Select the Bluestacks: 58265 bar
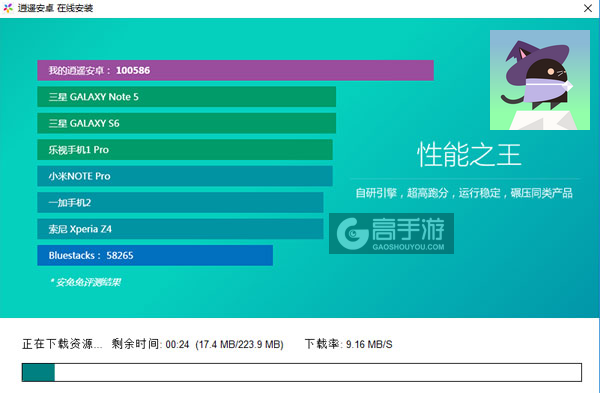Viewport: 600px width, 393px height. tap(155, 255)
